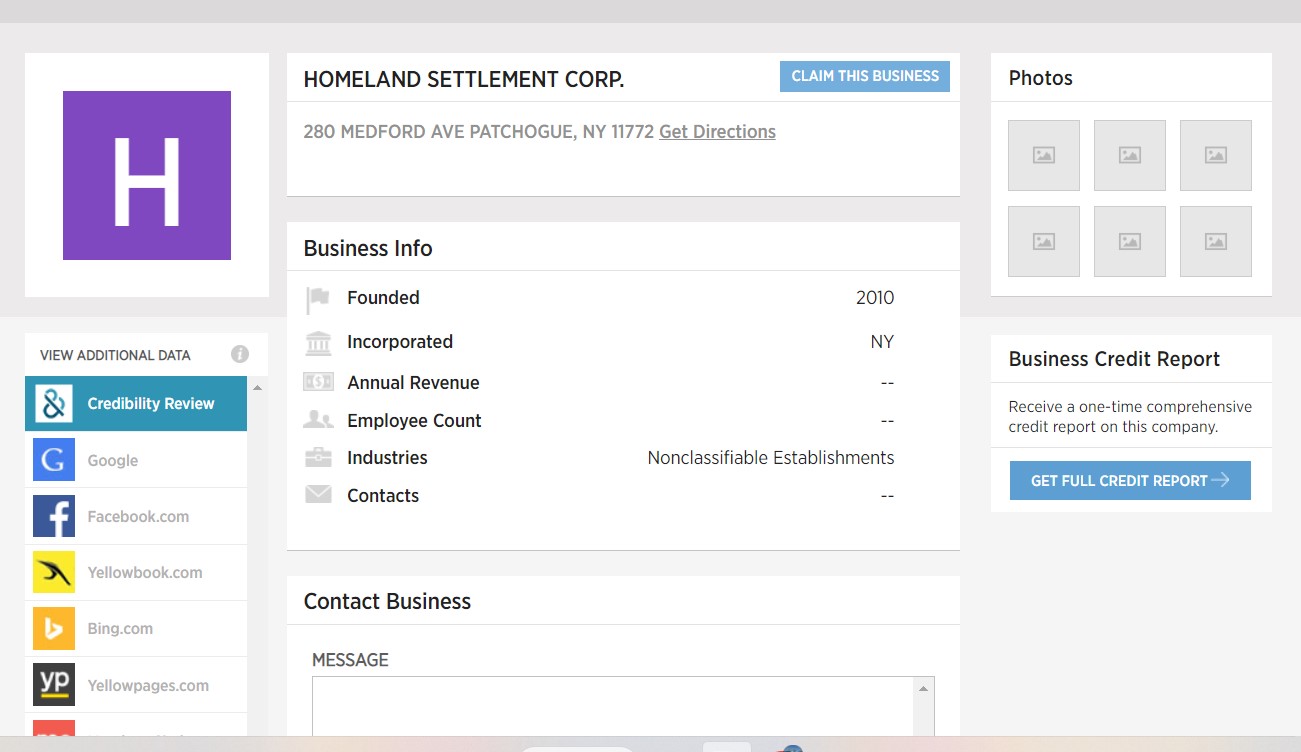1301x752 pixels.
Task: Click the Founded flag icon
Action: (x=318, y=298)
